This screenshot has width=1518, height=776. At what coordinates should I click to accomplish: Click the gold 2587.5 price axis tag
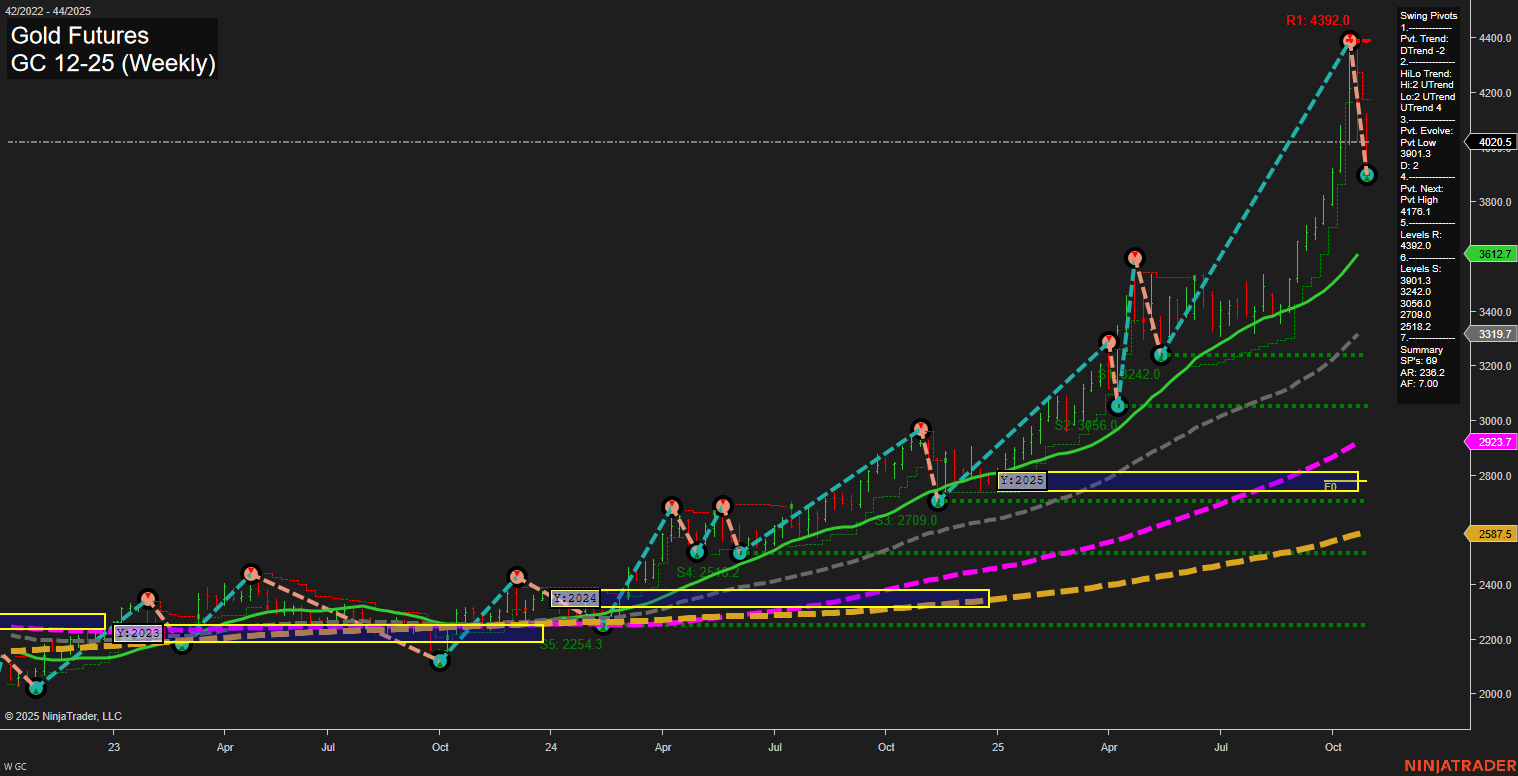1493,534
